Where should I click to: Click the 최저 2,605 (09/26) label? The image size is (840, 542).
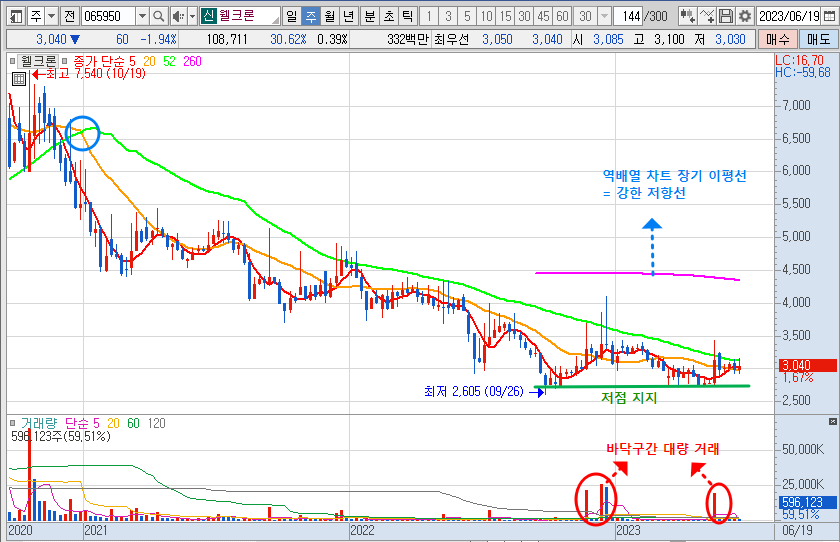[x=474, y=392]
